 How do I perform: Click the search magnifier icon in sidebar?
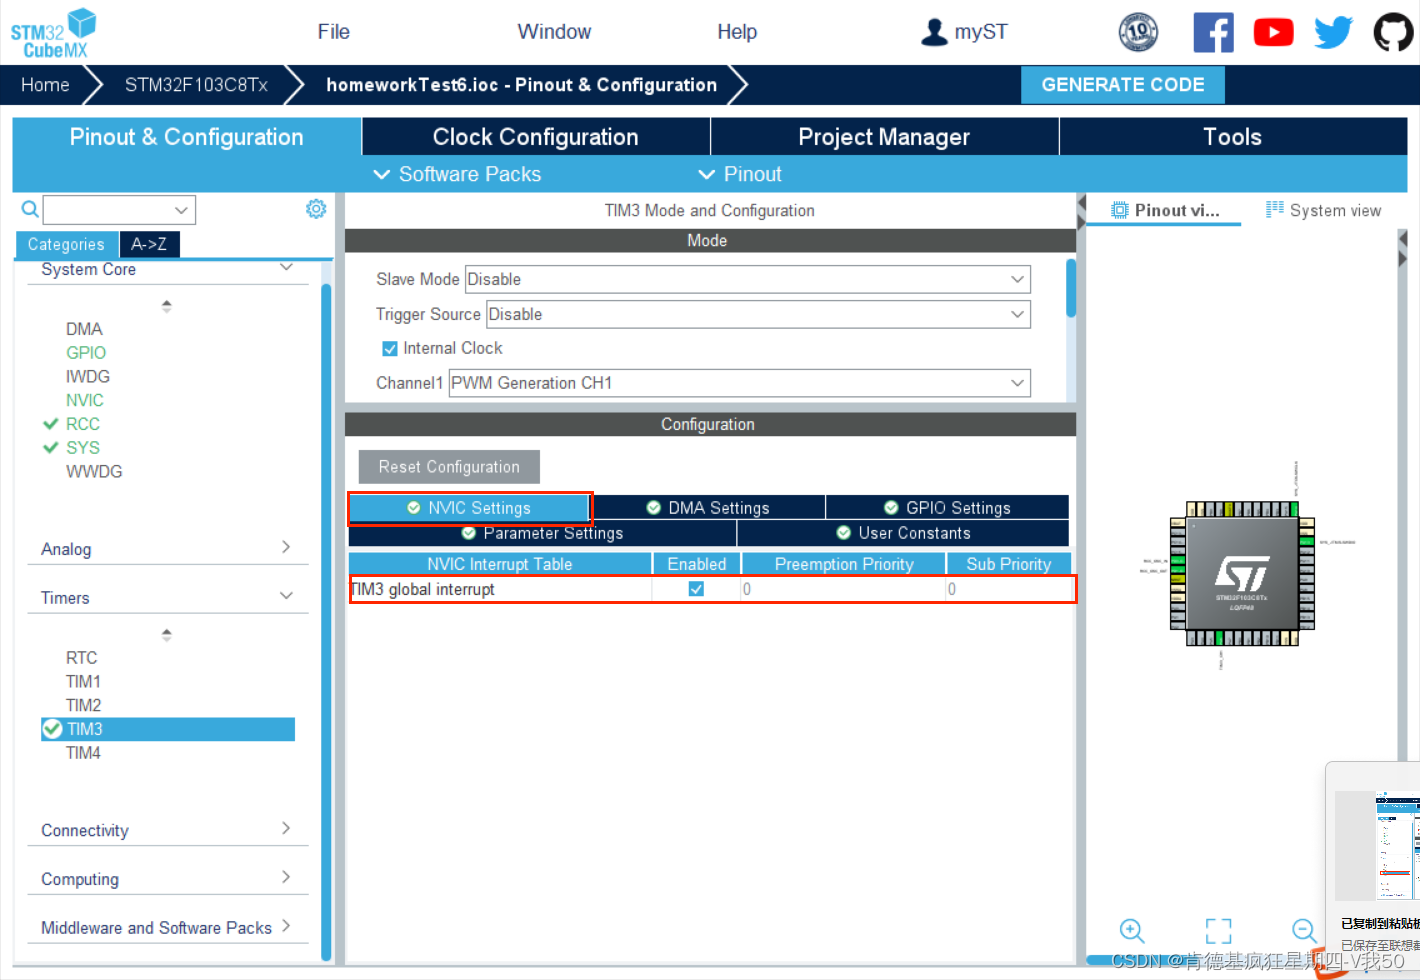tap(30, 209)
